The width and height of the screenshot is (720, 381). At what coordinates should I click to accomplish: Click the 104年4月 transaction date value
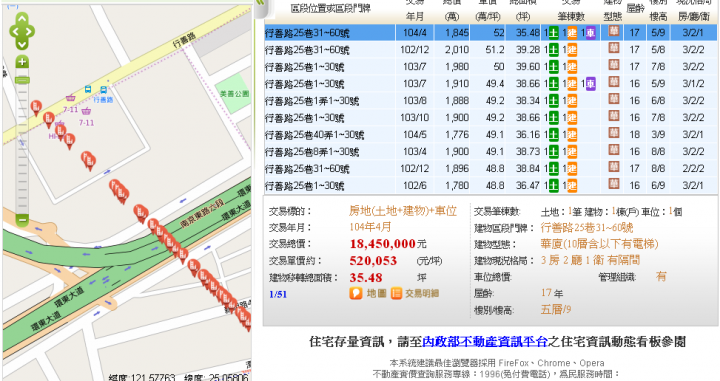pyautogui.click(x=370, y=227)
